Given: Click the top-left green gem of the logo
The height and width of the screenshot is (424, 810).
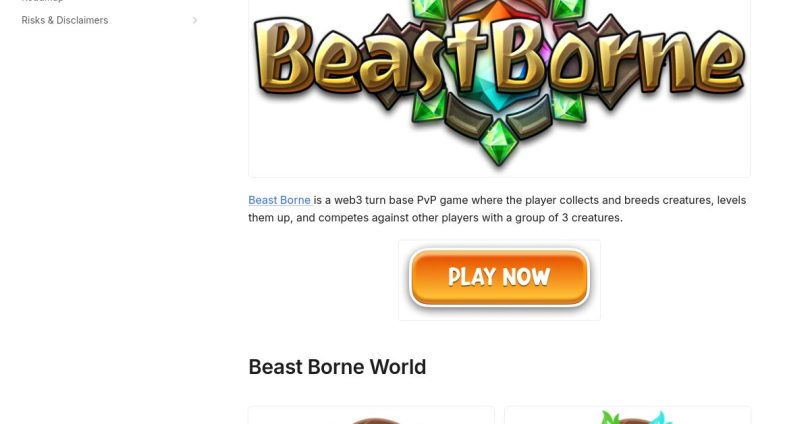Looking at the screenshot, I should (431, 9).
